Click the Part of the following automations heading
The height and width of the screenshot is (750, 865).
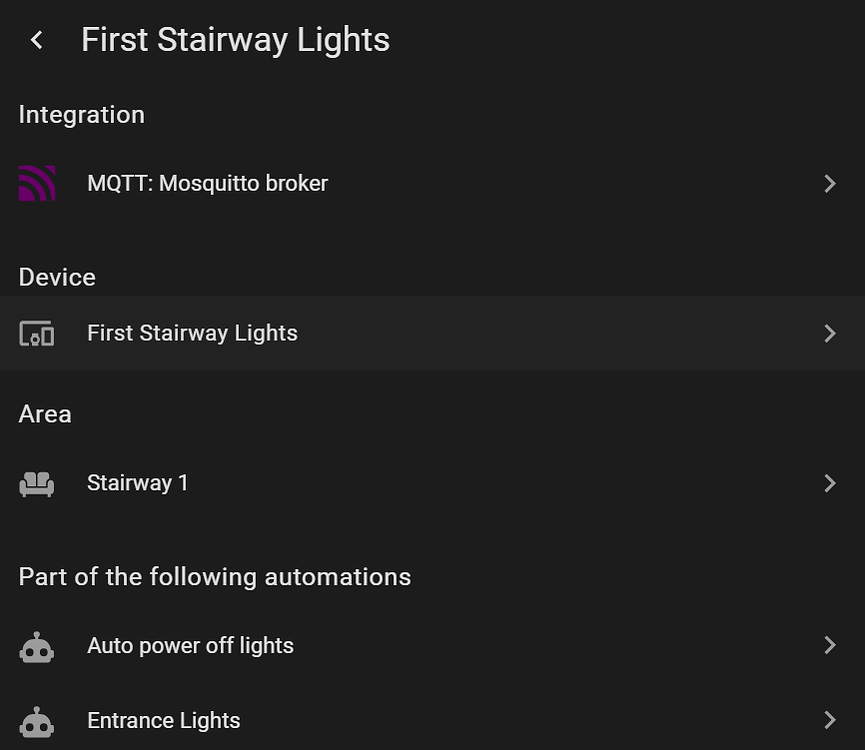214,576
